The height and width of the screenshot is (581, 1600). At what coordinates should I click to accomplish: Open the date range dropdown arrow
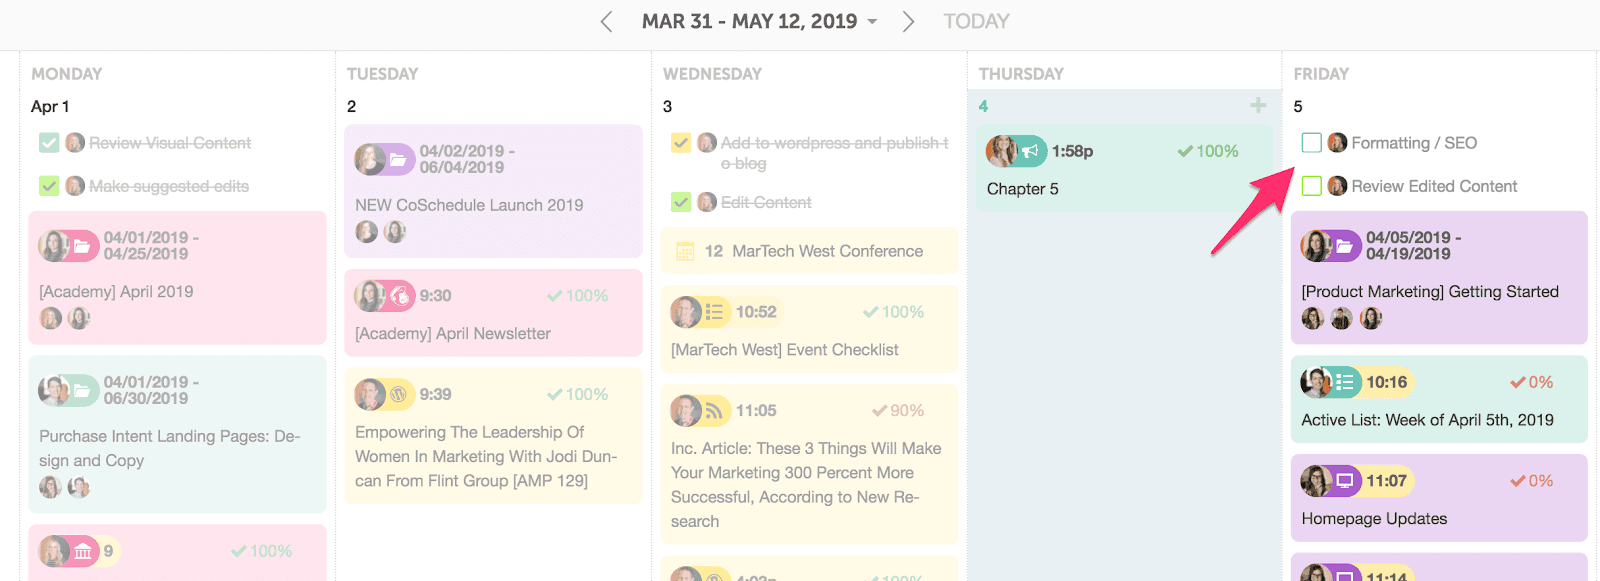point(873,22)
